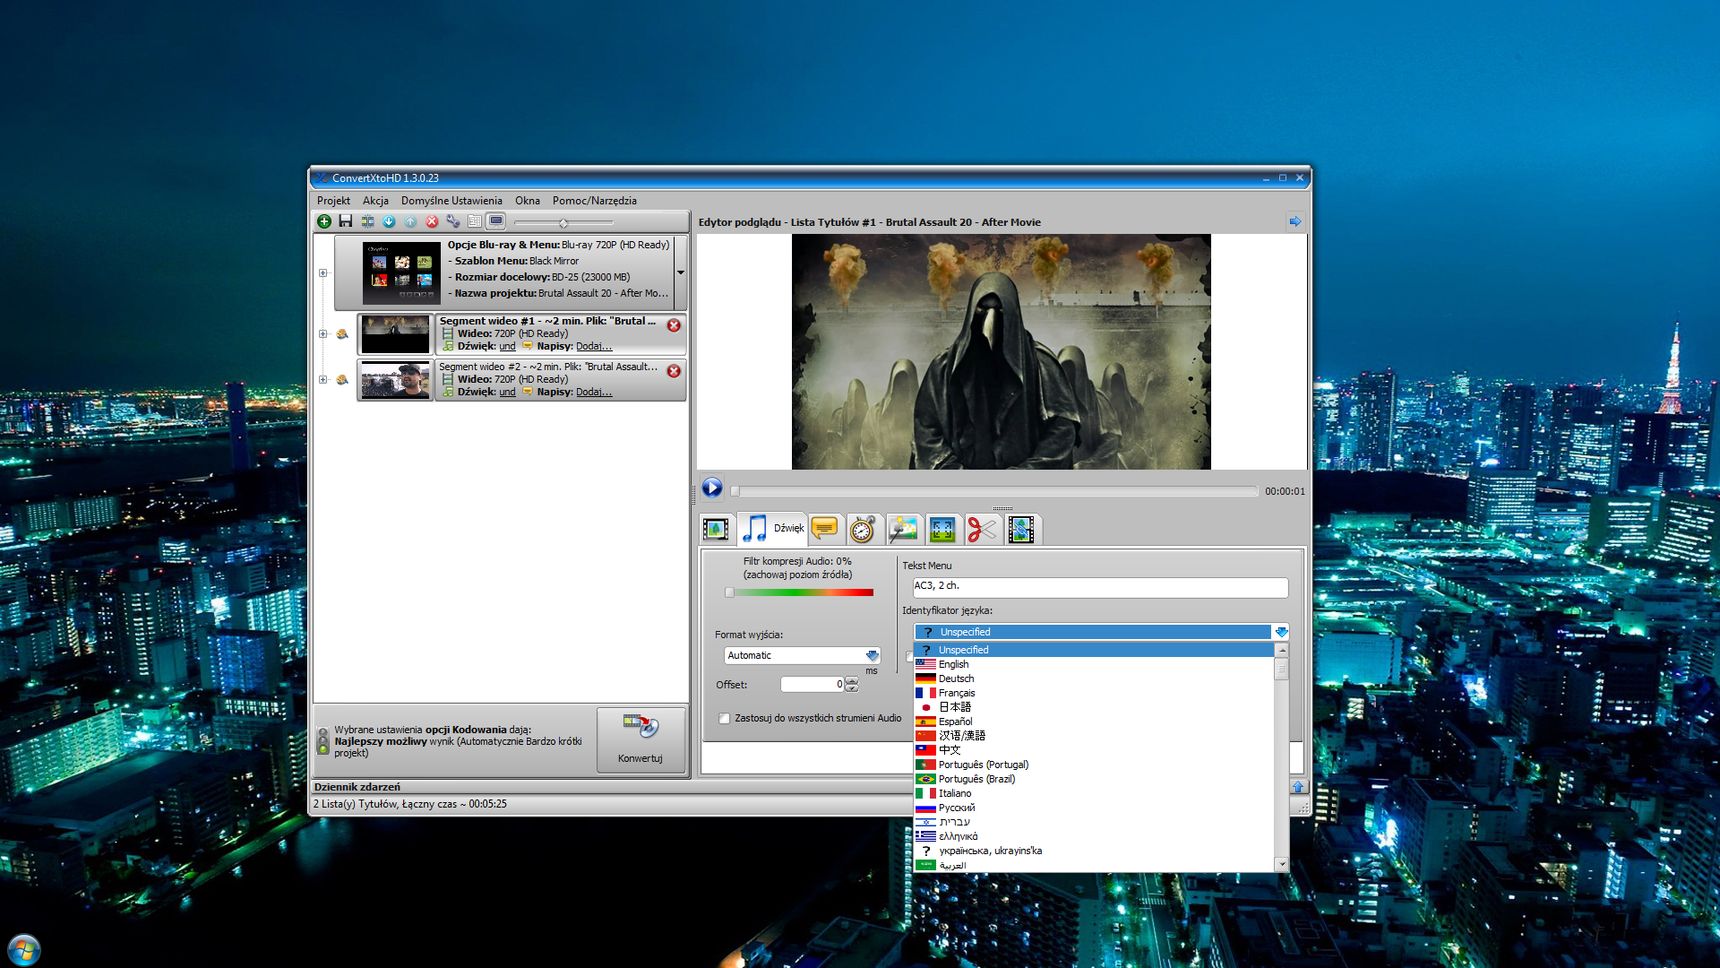Screen dimensions: 1720x968
Task: Click film reel icon beside Segment #1
Action: click(342, 334)
